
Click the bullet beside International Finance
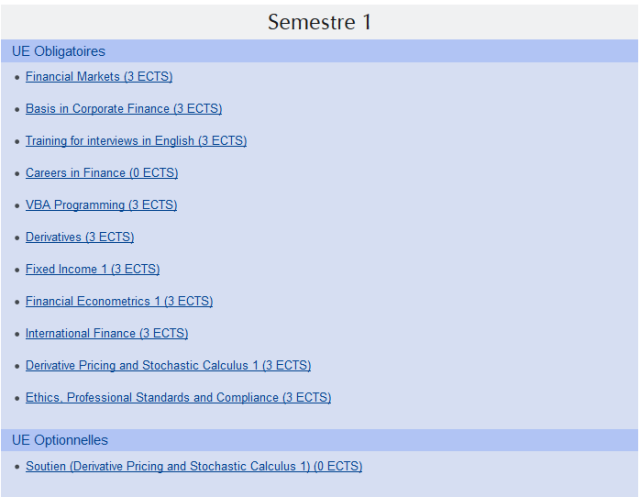(x=17, y=334)
